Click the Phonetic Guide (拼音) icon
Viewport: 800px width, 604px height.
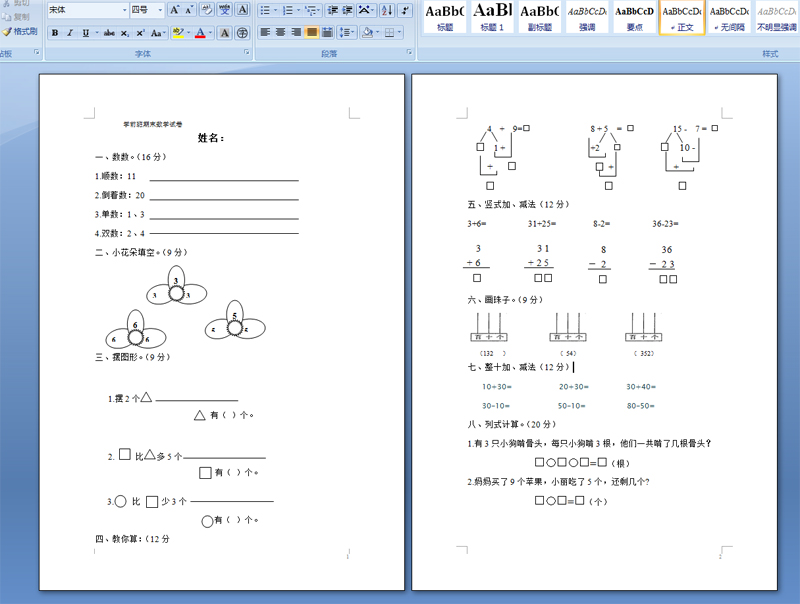coord(224,10)
